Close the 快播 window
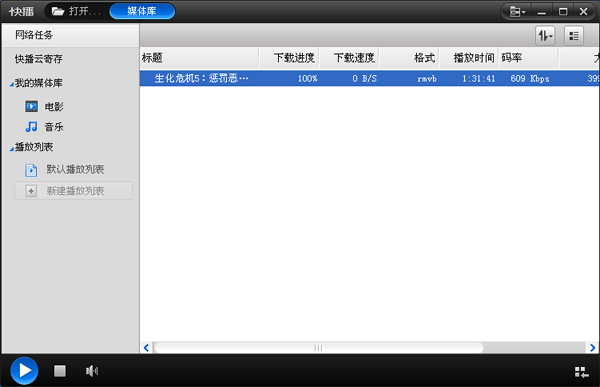The height and width of the screenshot is (387, 600). [584, 12]
